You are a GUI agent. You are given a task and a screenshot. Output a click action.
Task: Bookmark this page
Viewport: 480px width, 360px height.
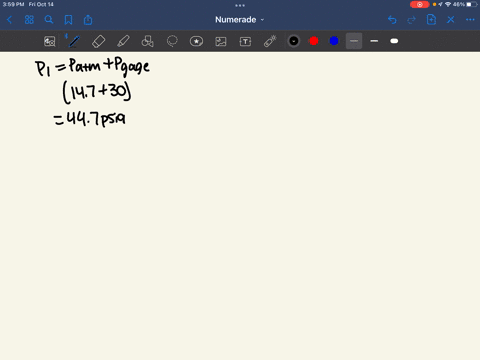(x=68, y=20)
